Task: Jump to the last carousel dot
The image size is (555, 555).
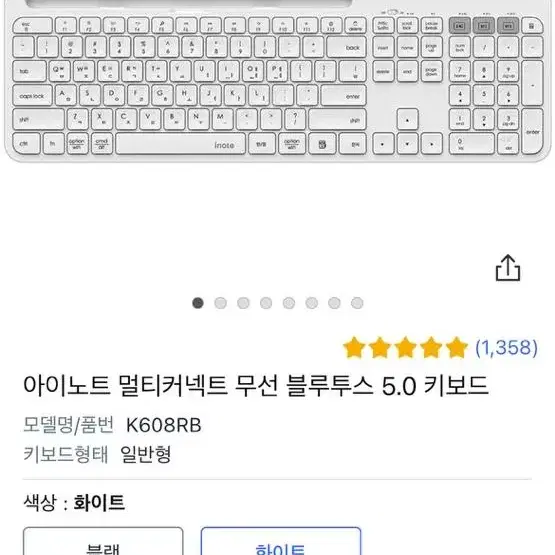Action: pyautogui.click(x=357, y=303)
